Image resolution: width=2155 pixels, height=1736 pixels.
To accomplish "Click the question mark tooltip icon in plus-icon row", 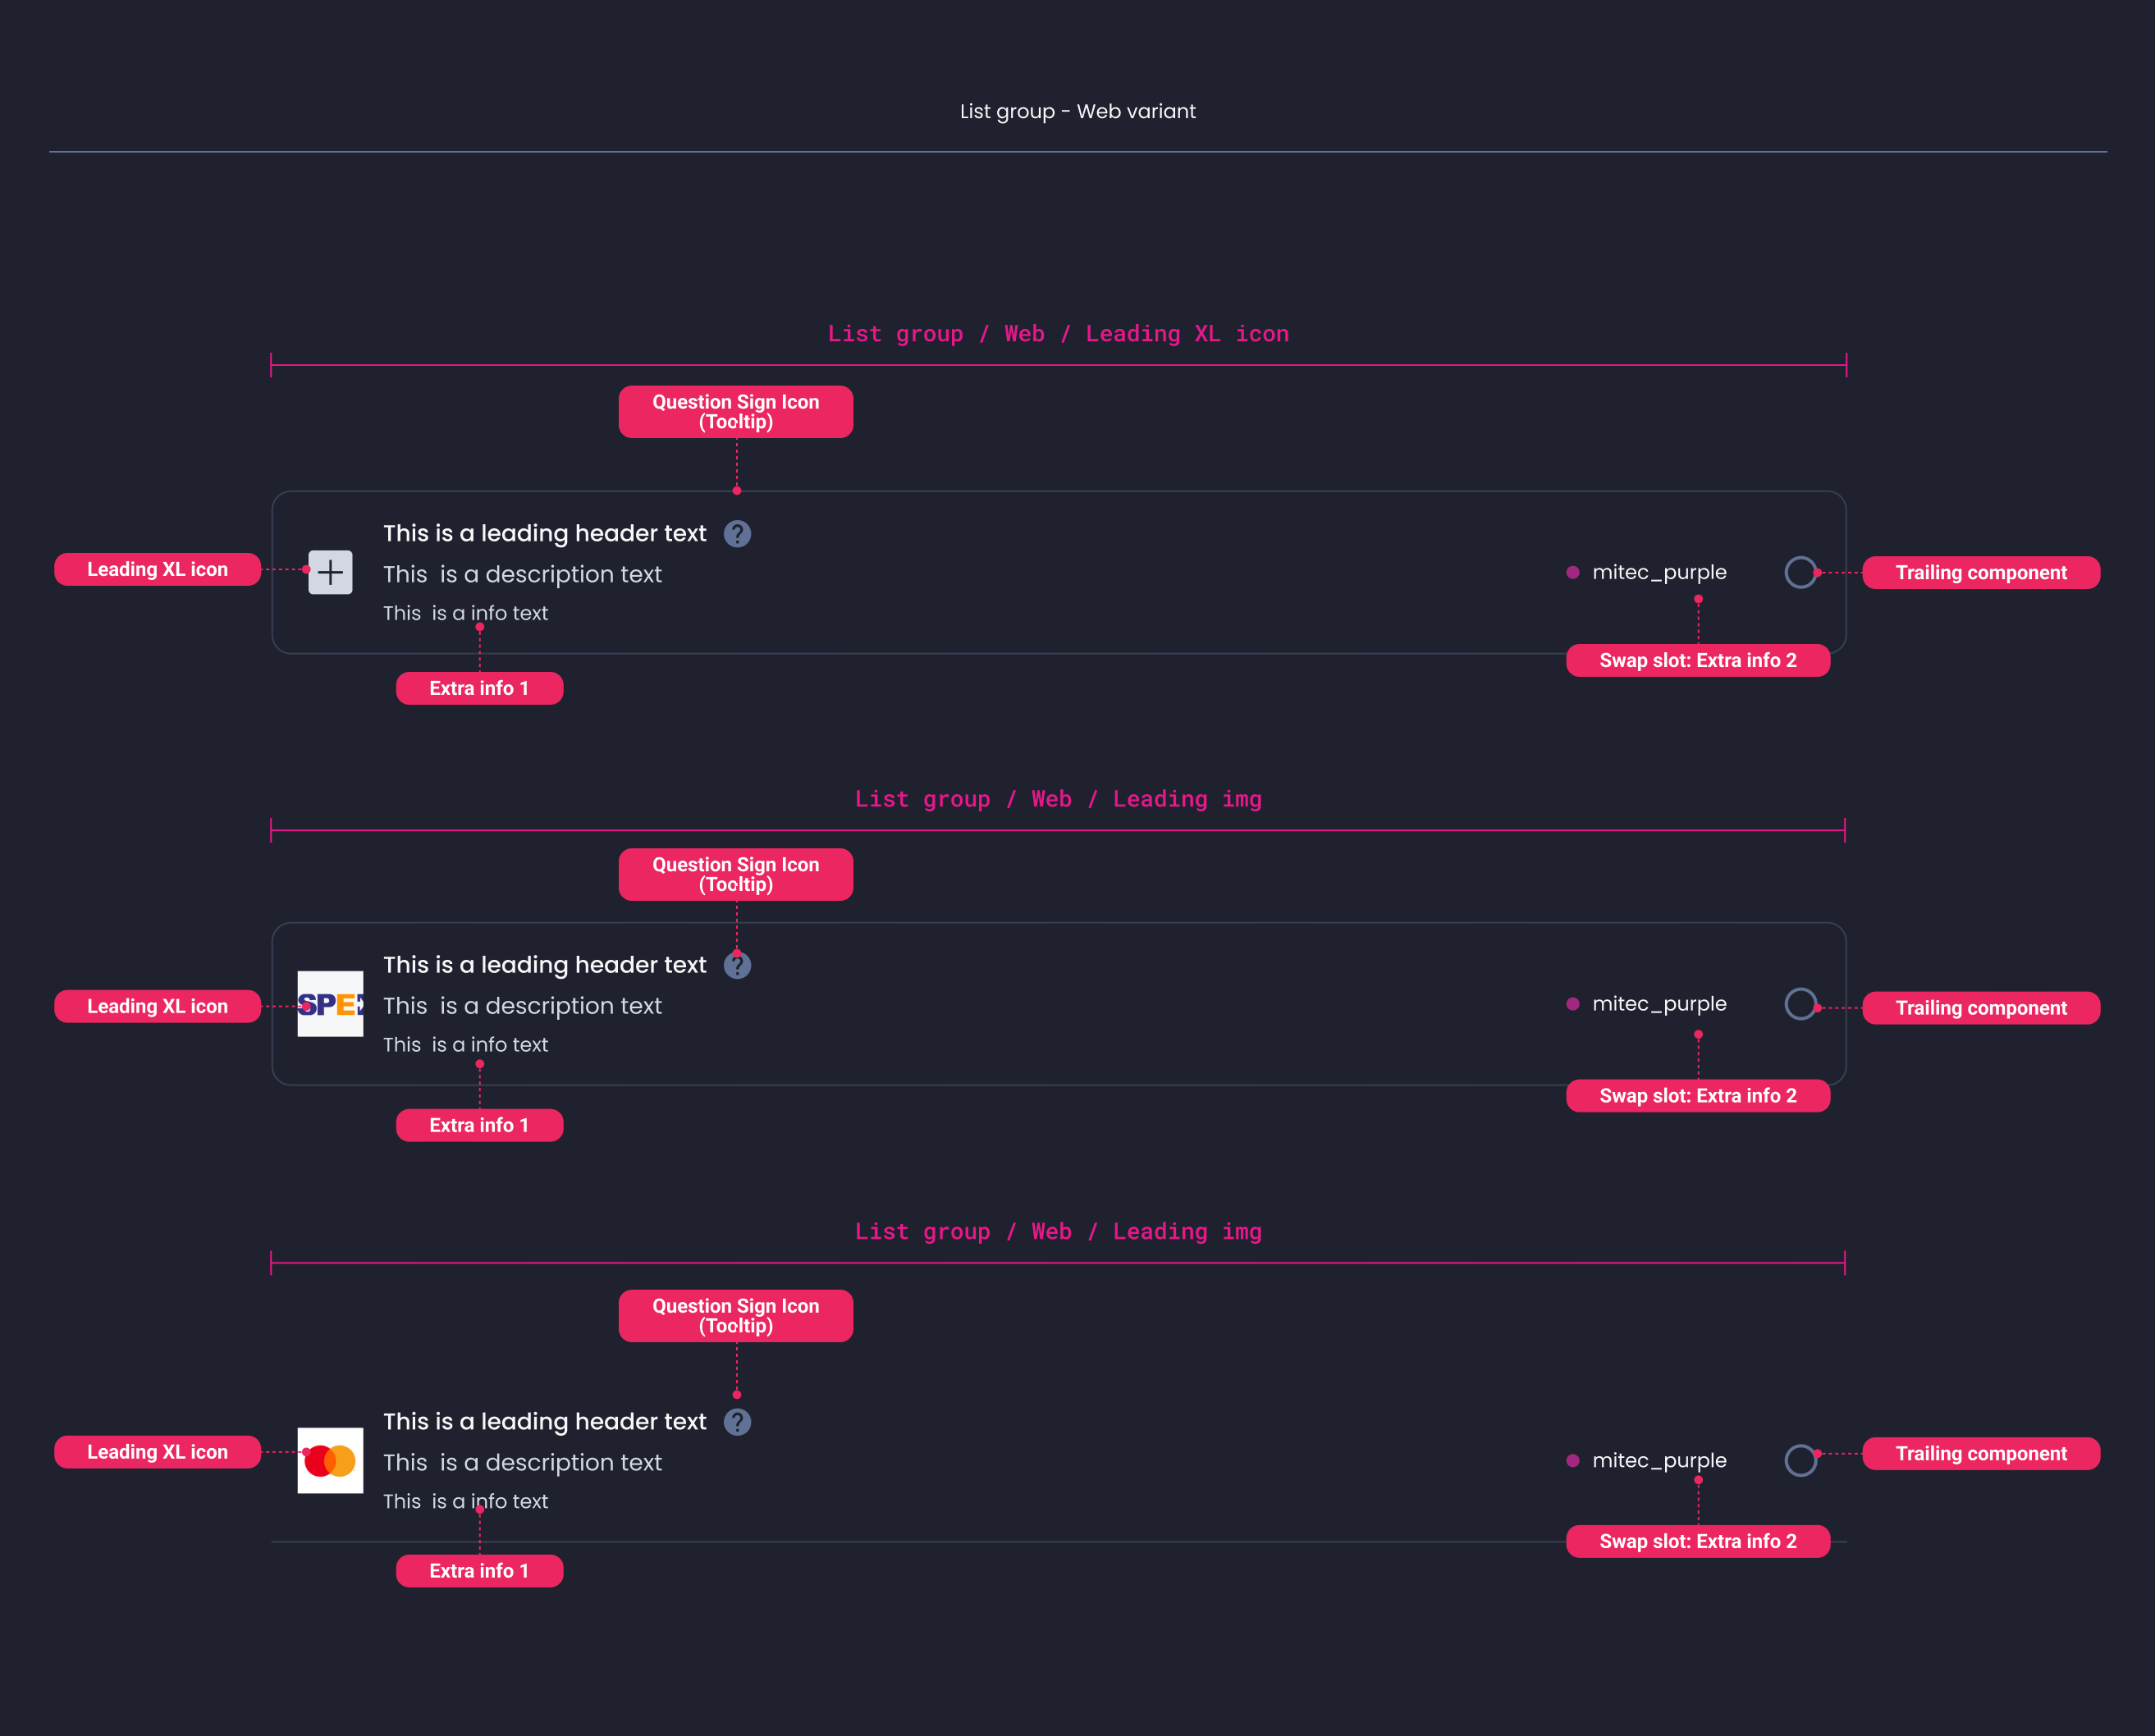I will point(737,534).
